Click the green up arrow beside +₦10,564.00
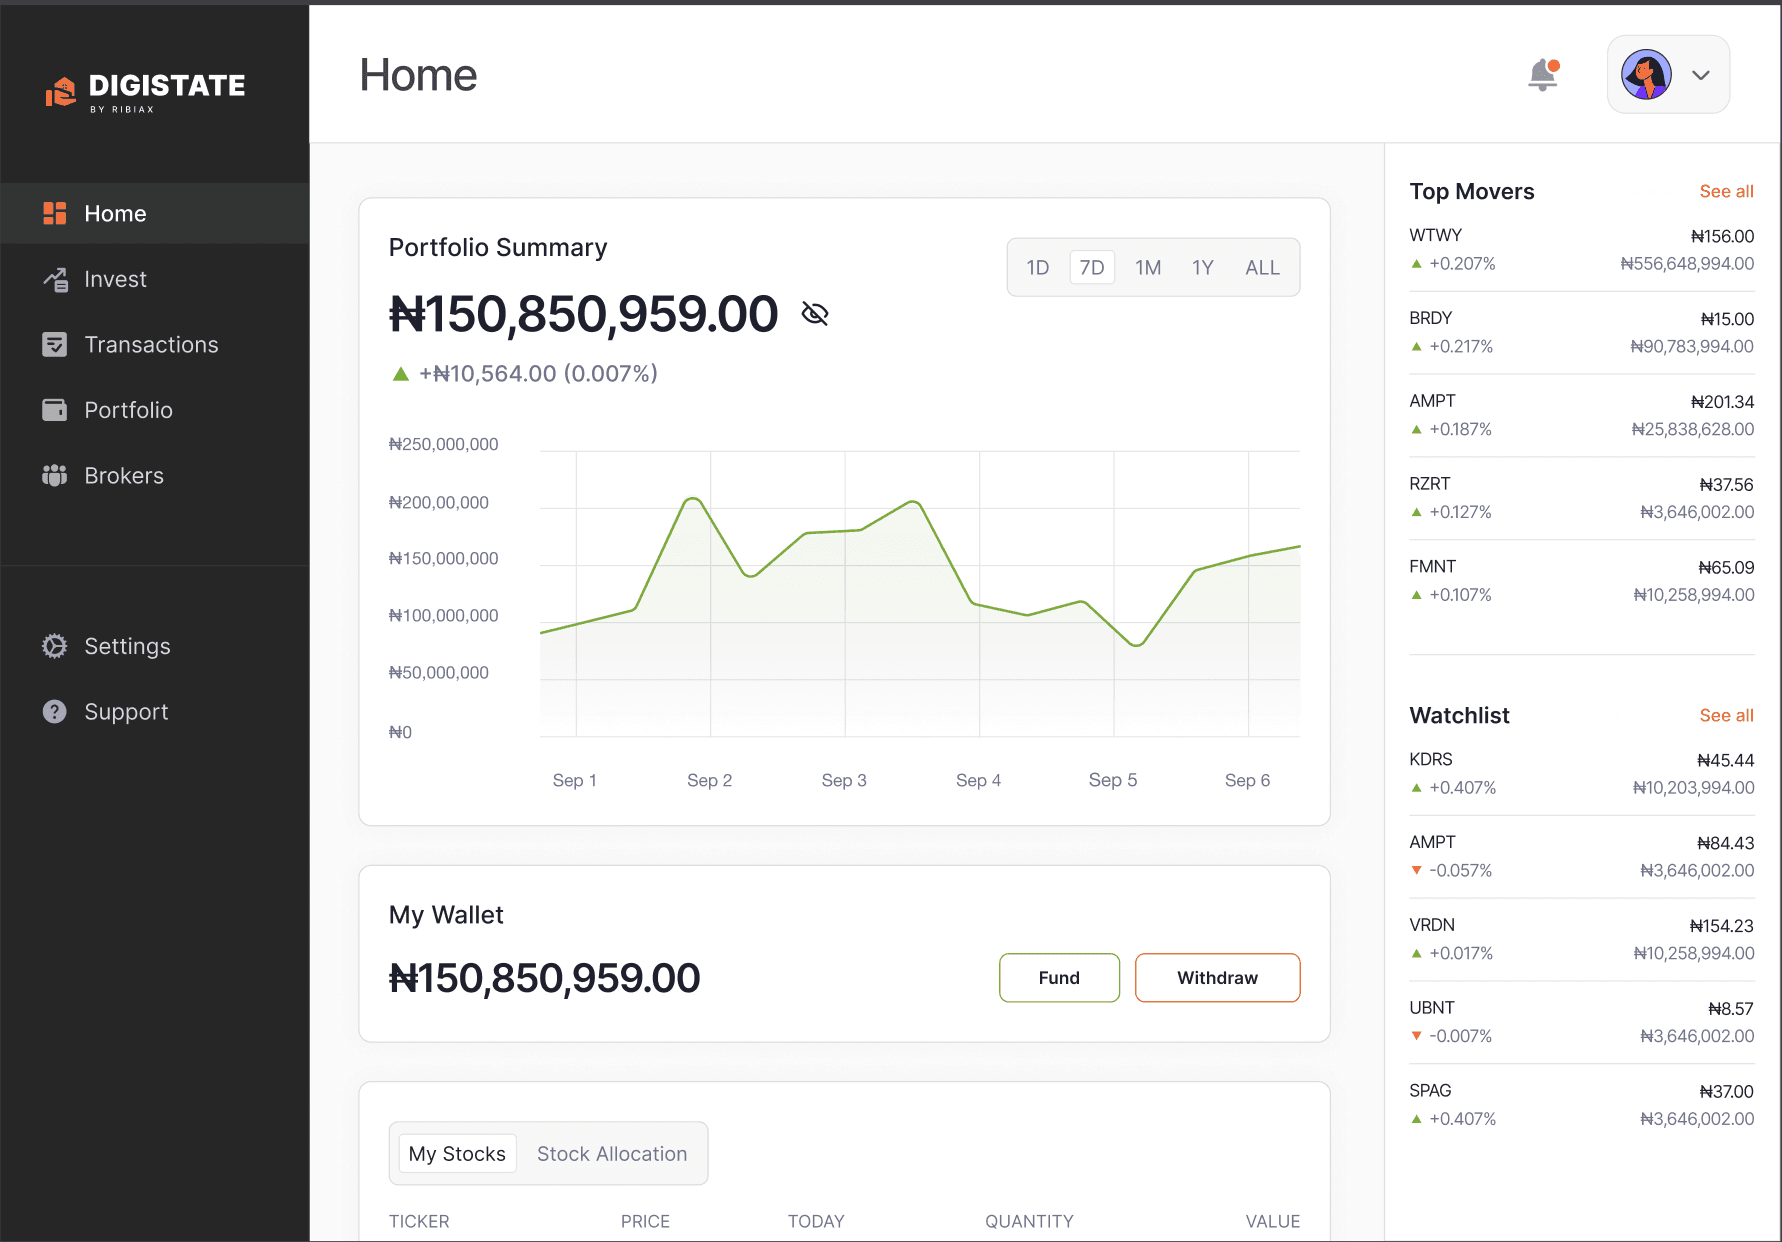This screenshot has width=1782, height=1242. [401, 374]
